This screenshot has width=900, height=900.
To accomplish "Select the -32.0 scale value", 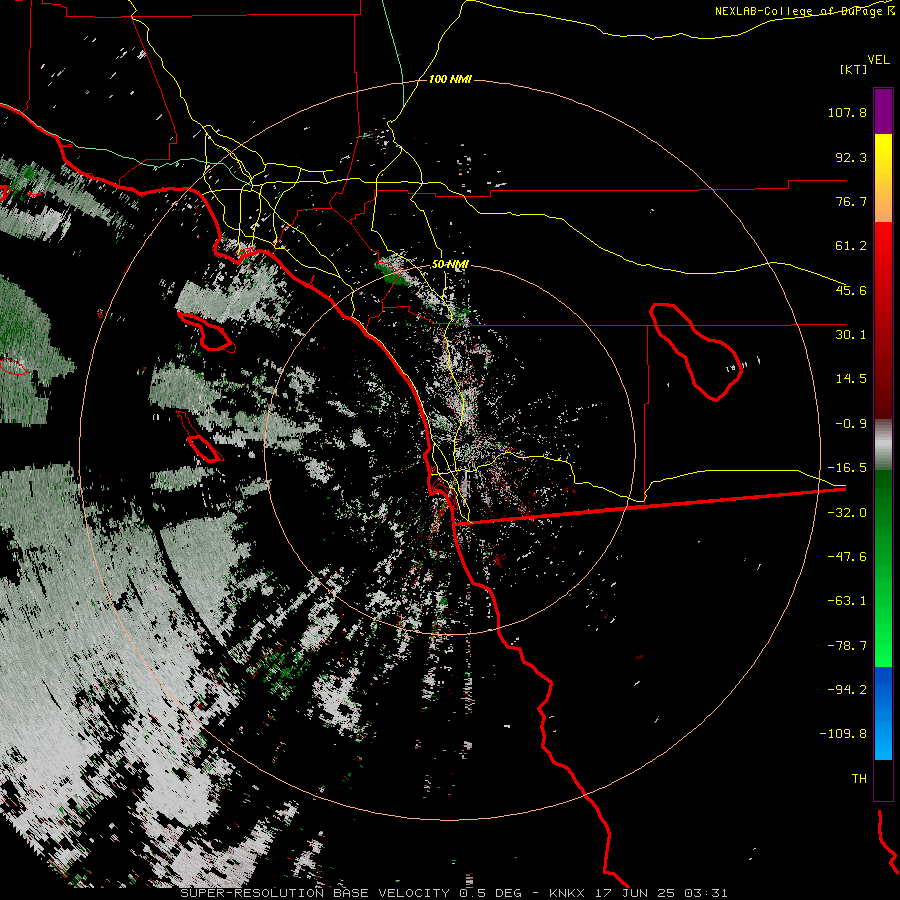I will (x=847, y=513).
